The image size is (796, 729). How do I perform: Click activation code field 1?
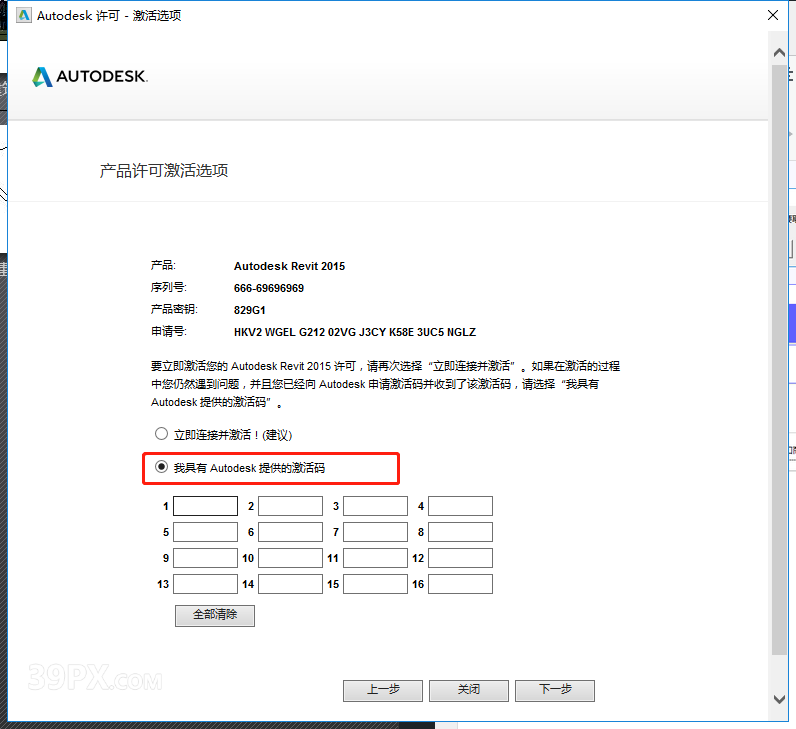[x=205, y=506]
